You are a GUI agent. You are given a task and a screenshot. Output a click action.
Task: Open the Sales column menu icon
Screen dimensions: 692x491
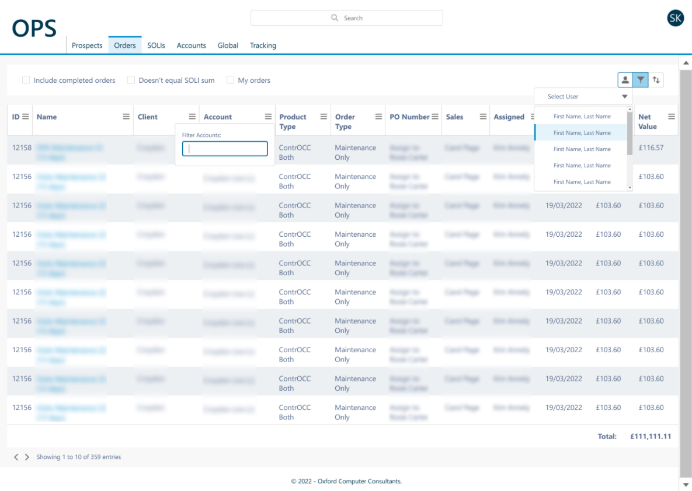(483, 116)
